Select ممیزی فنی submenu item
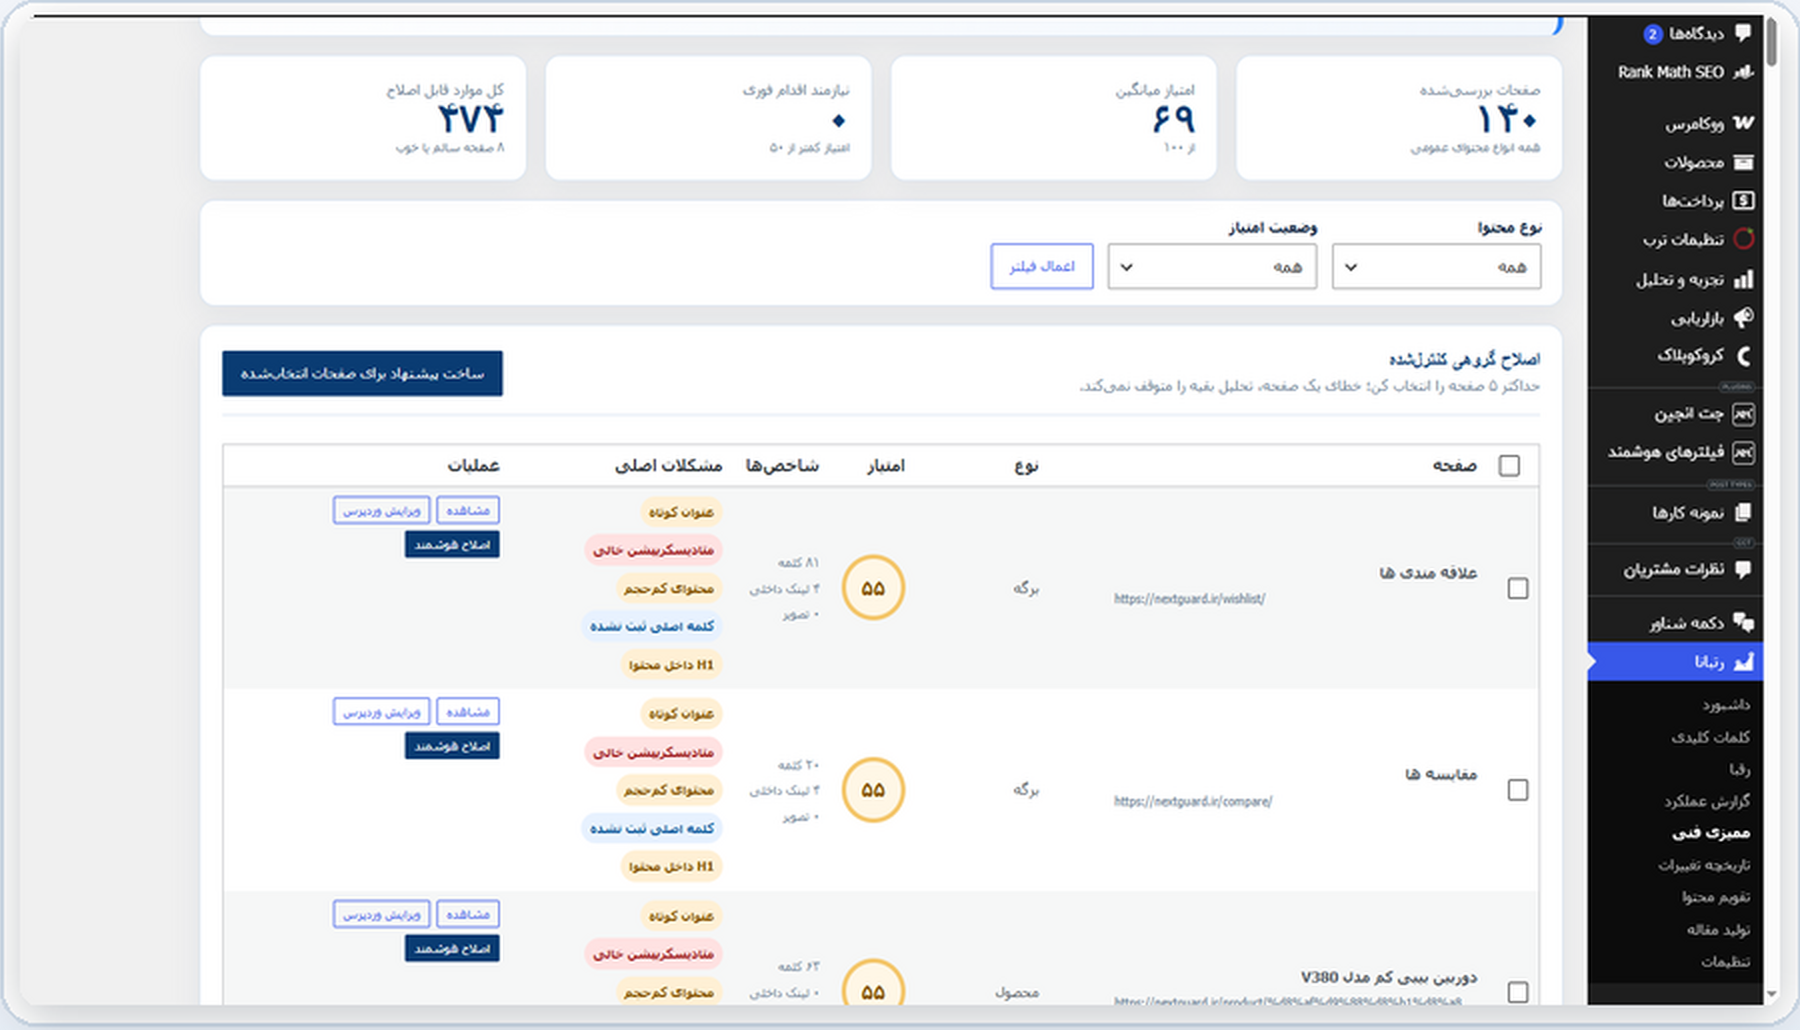The height and width of the screenshot is (1030, 1800). [x=1711, y=833]
